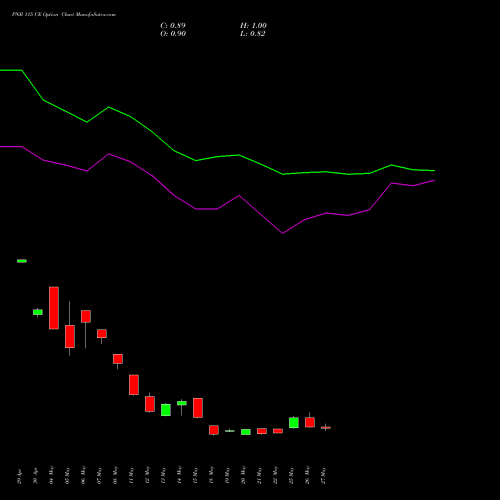Select the red candle for 26 May
500x500 pixels.
310,422
